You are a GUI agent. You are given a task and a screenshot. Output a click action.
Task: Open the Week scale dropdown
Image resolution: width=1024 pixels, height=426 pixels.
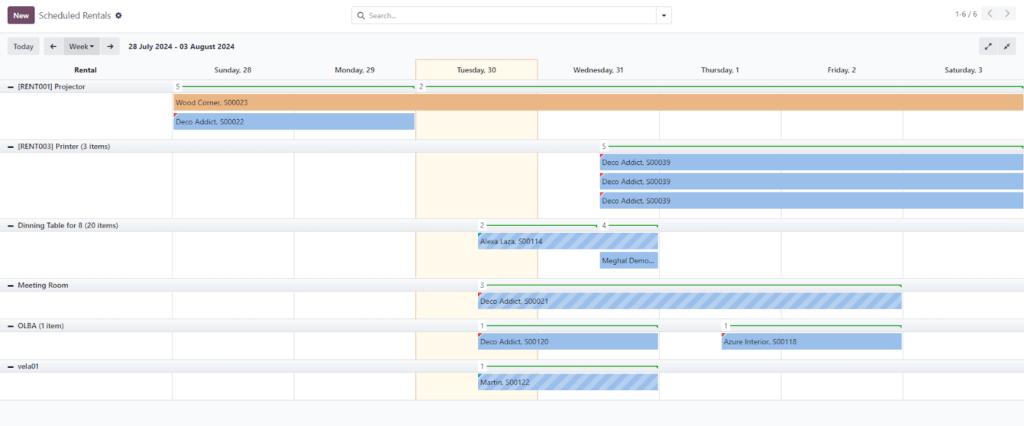point(81,46)
